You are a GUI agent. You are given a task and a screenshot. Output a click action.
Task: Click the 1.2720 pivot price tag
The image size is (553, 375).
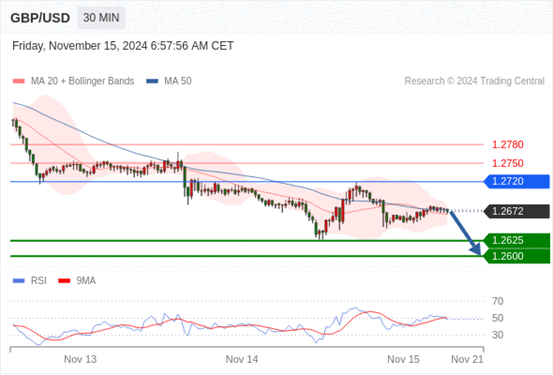(517, 181)
